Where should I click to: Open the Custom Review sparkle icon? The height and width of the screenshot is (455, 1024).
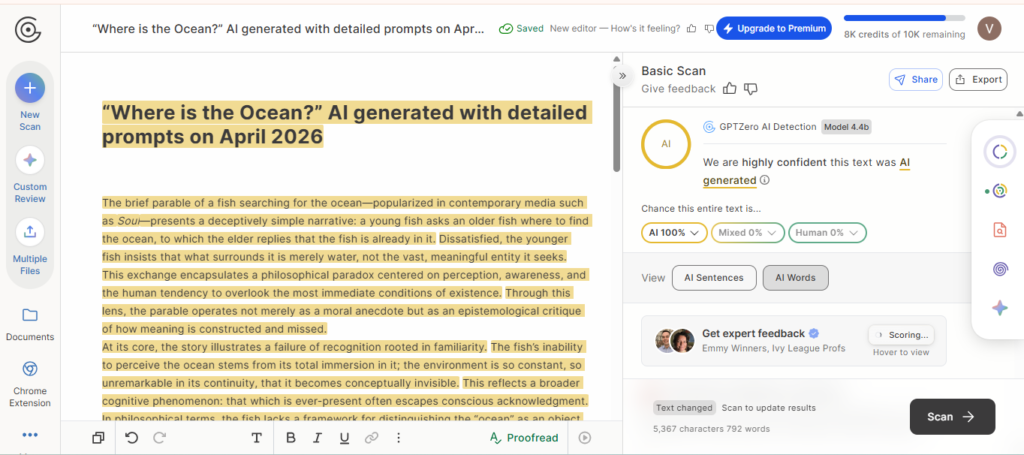(29, 161)
